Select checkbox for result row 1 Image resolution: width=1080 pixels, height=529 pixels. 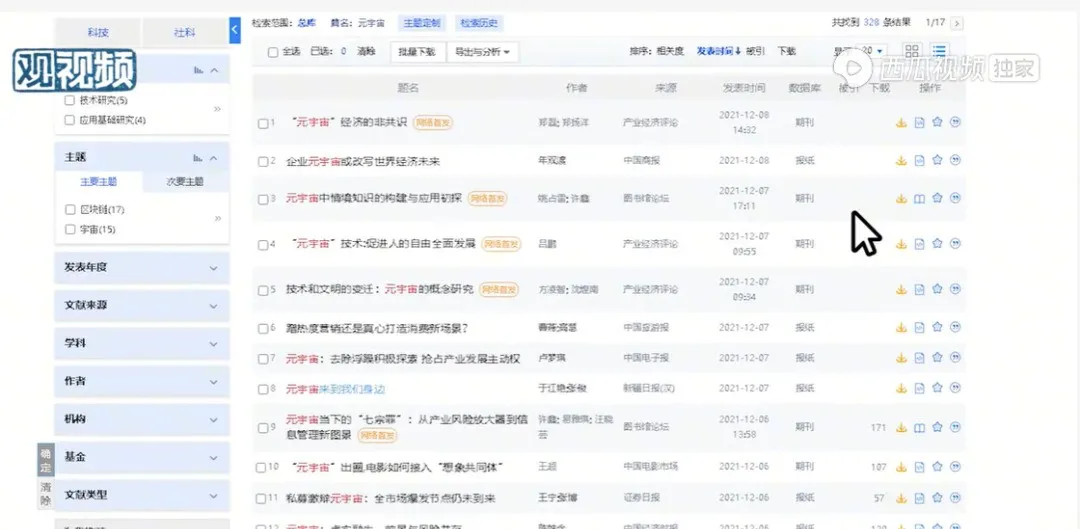[x=262, y=123]
